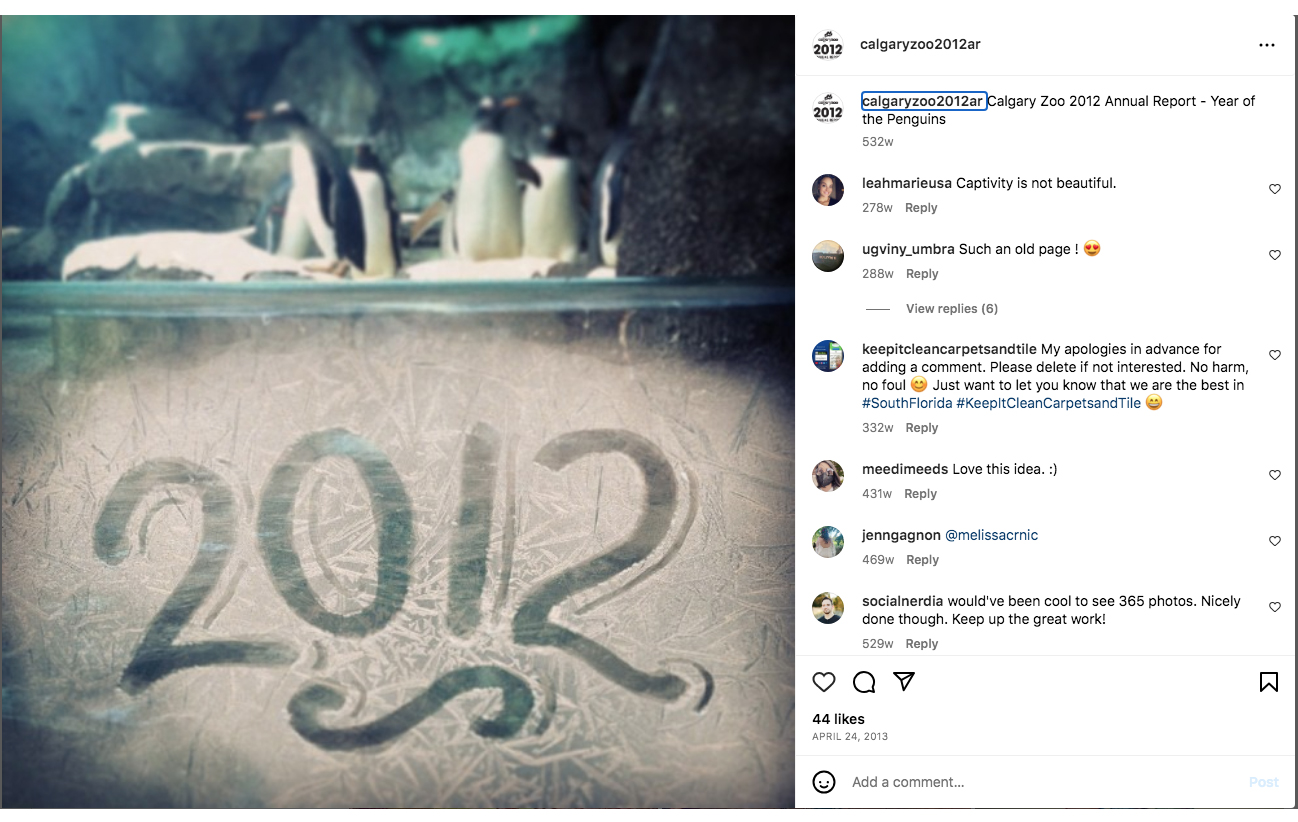The image size is (1298, 822).
Task: Expand View replies (6)
Action: (952, 309)
